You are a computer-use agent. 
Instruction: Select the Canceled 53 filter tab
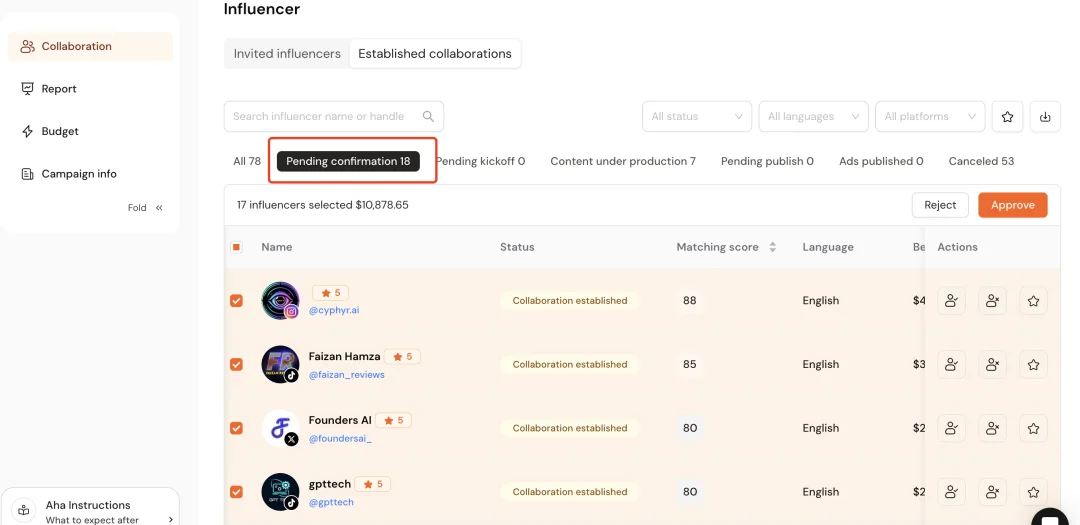click(980, 161)
